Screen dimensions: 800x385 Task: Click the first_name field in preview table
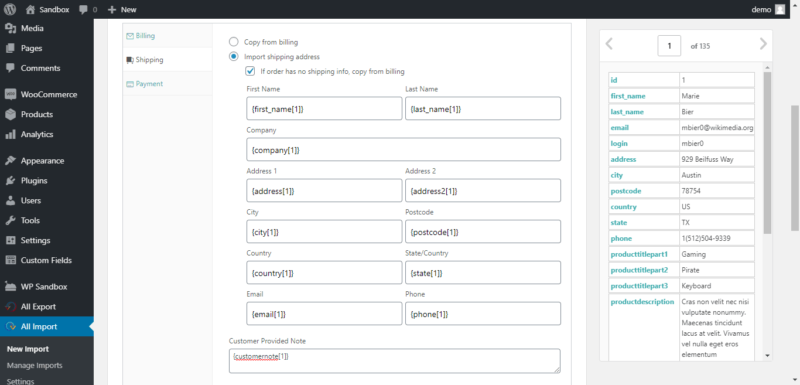[628, 96]
